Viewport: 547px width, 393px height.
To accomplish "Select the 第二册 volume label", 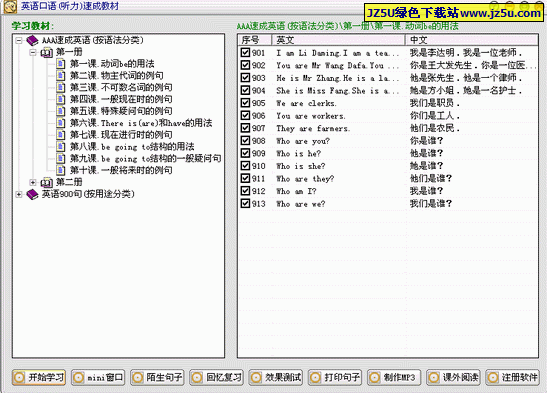I will 69,182.
